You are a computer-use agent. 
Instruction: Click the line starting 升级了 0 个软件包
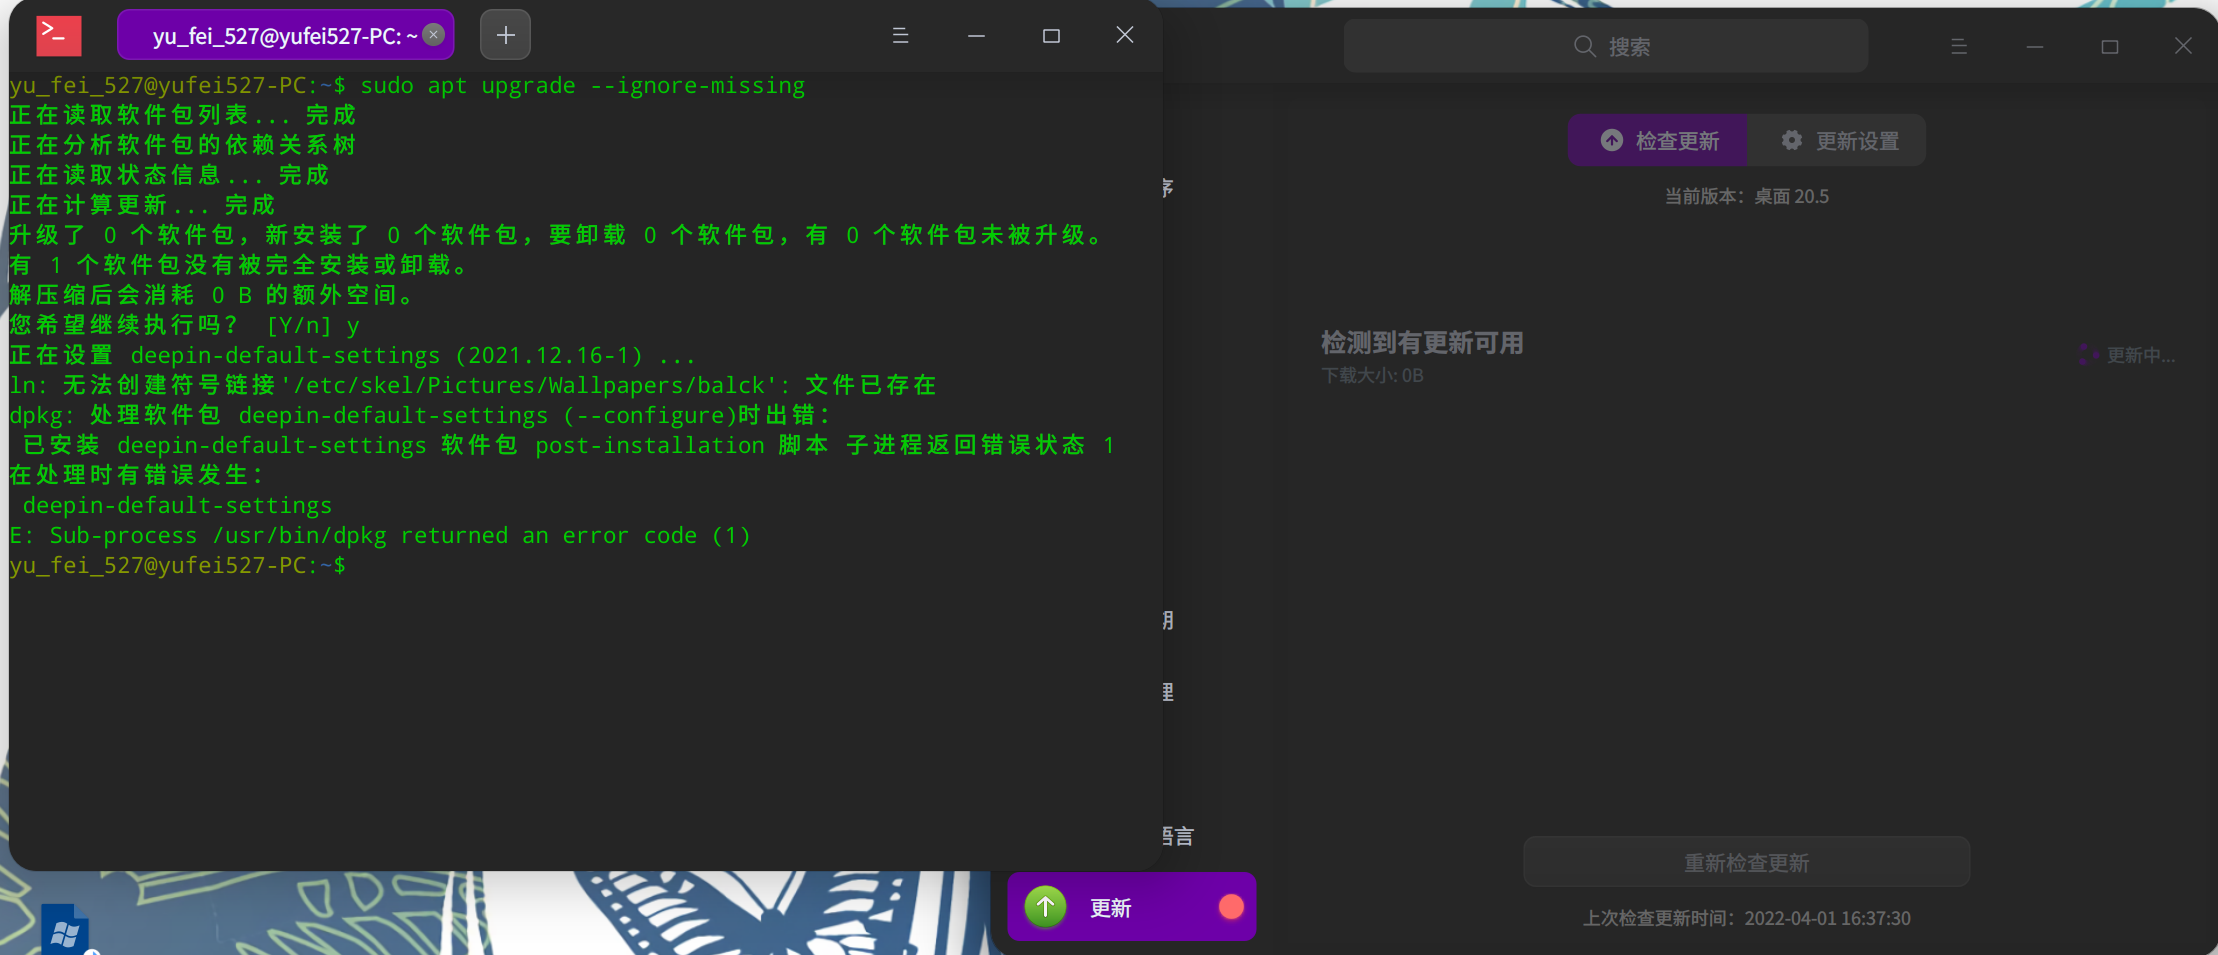point(558,235)
